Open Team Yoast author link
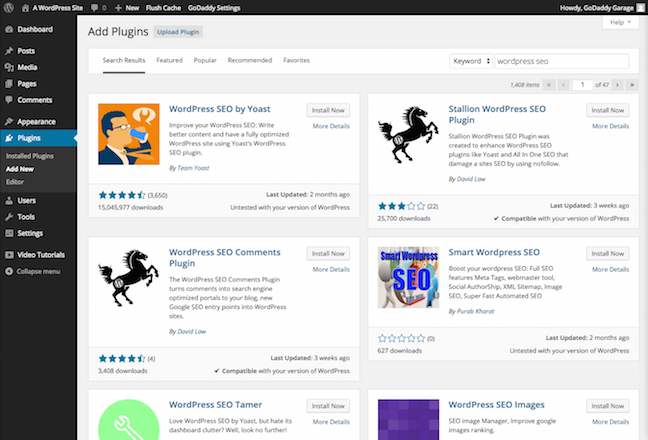Screen dimensions: 648x440 (193, 168)
